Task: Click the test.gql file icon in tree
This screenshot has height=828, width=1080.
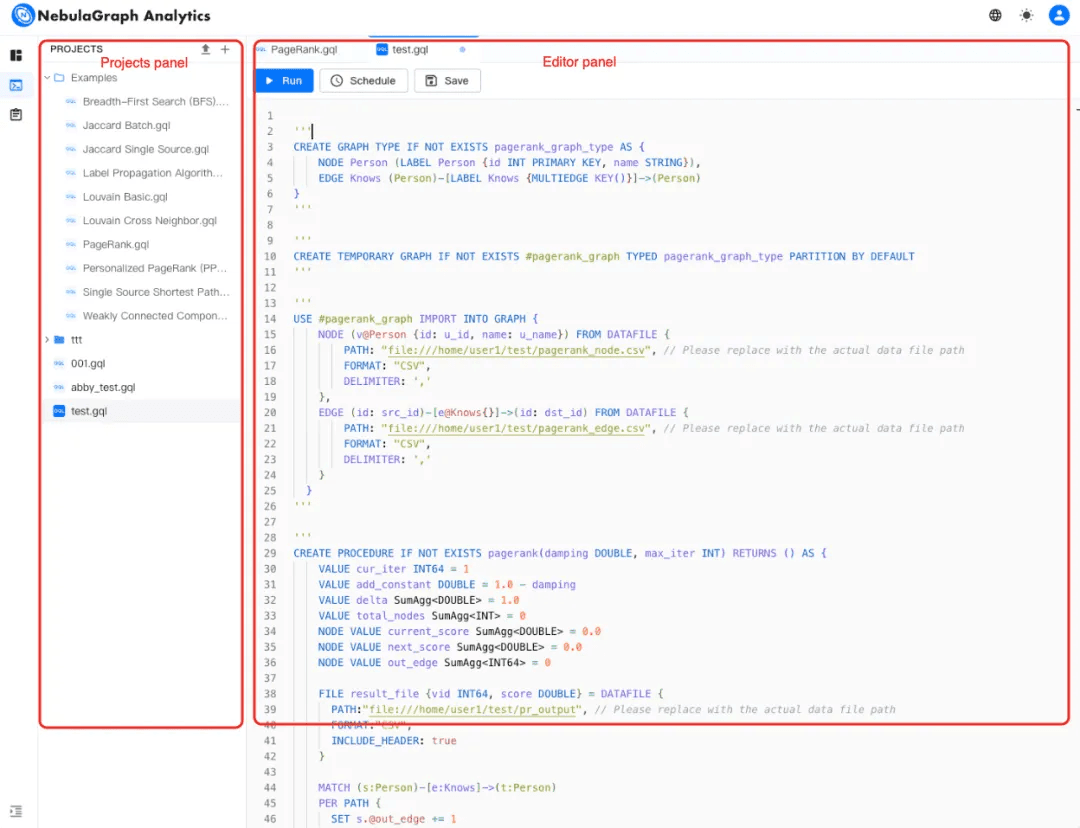Action: coord(59,411)
